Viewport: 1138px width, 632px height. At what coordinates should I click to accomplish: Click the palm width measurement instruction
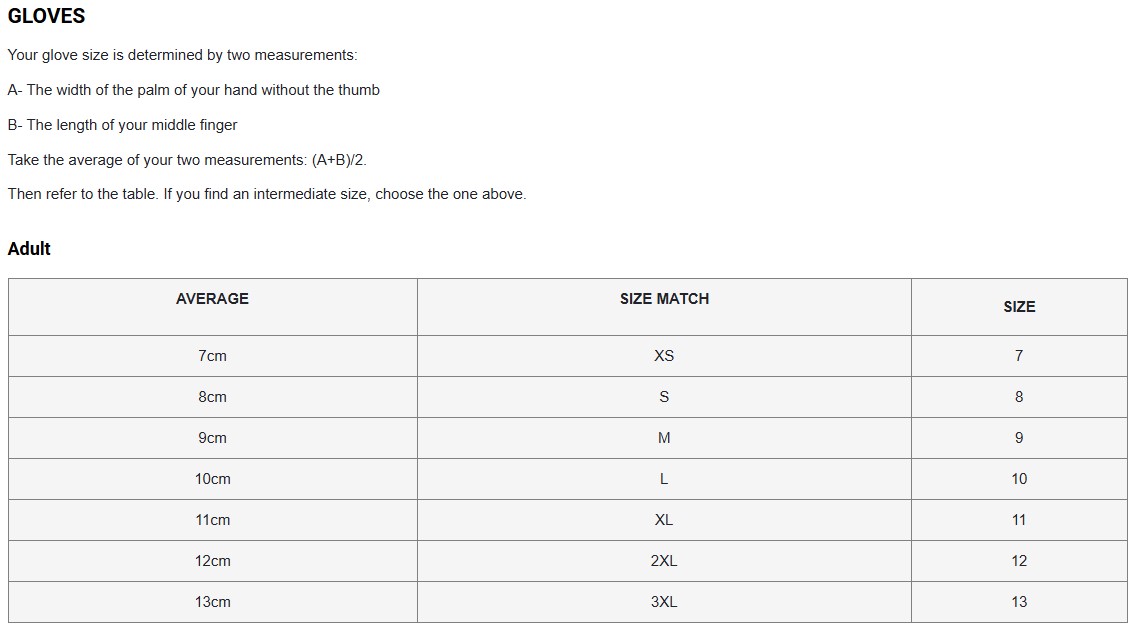click(x=194, y=90)
